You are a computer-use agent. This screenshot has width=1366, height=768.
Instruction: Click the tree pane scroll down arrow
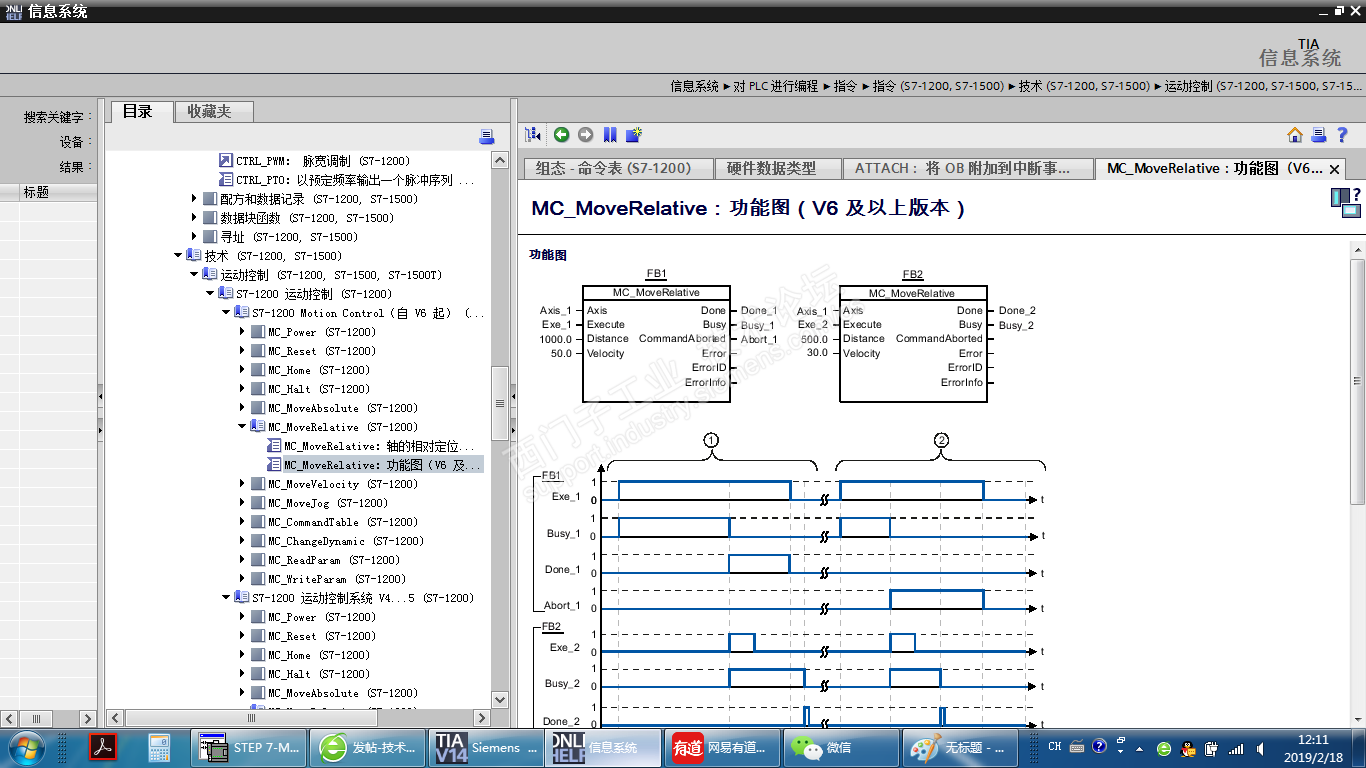(x=500, y=700)
